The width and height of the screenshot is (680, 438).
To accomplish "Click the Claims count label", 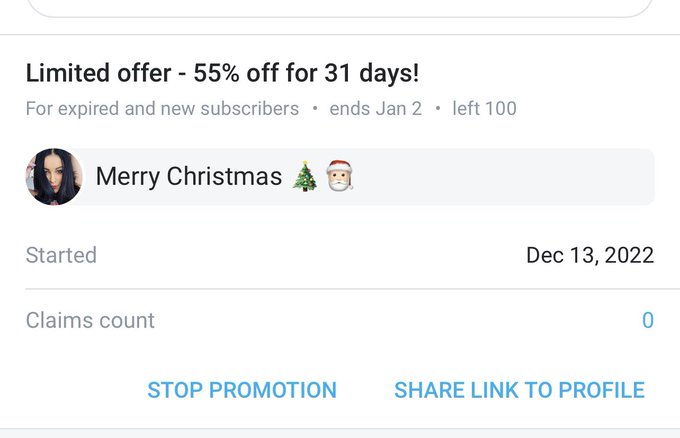I will tap(90, 320).
